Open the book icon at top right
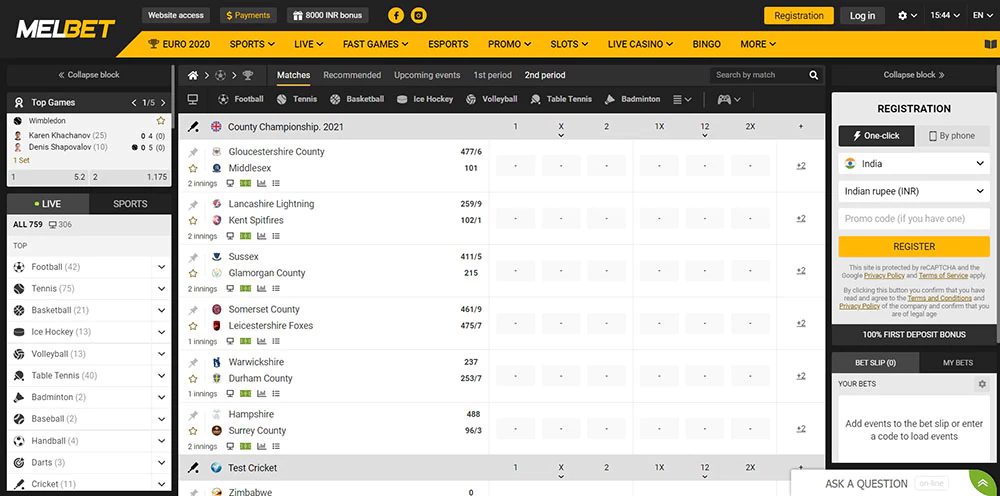This screenshot has width=1000, height=496. click(x=990, y=44)
